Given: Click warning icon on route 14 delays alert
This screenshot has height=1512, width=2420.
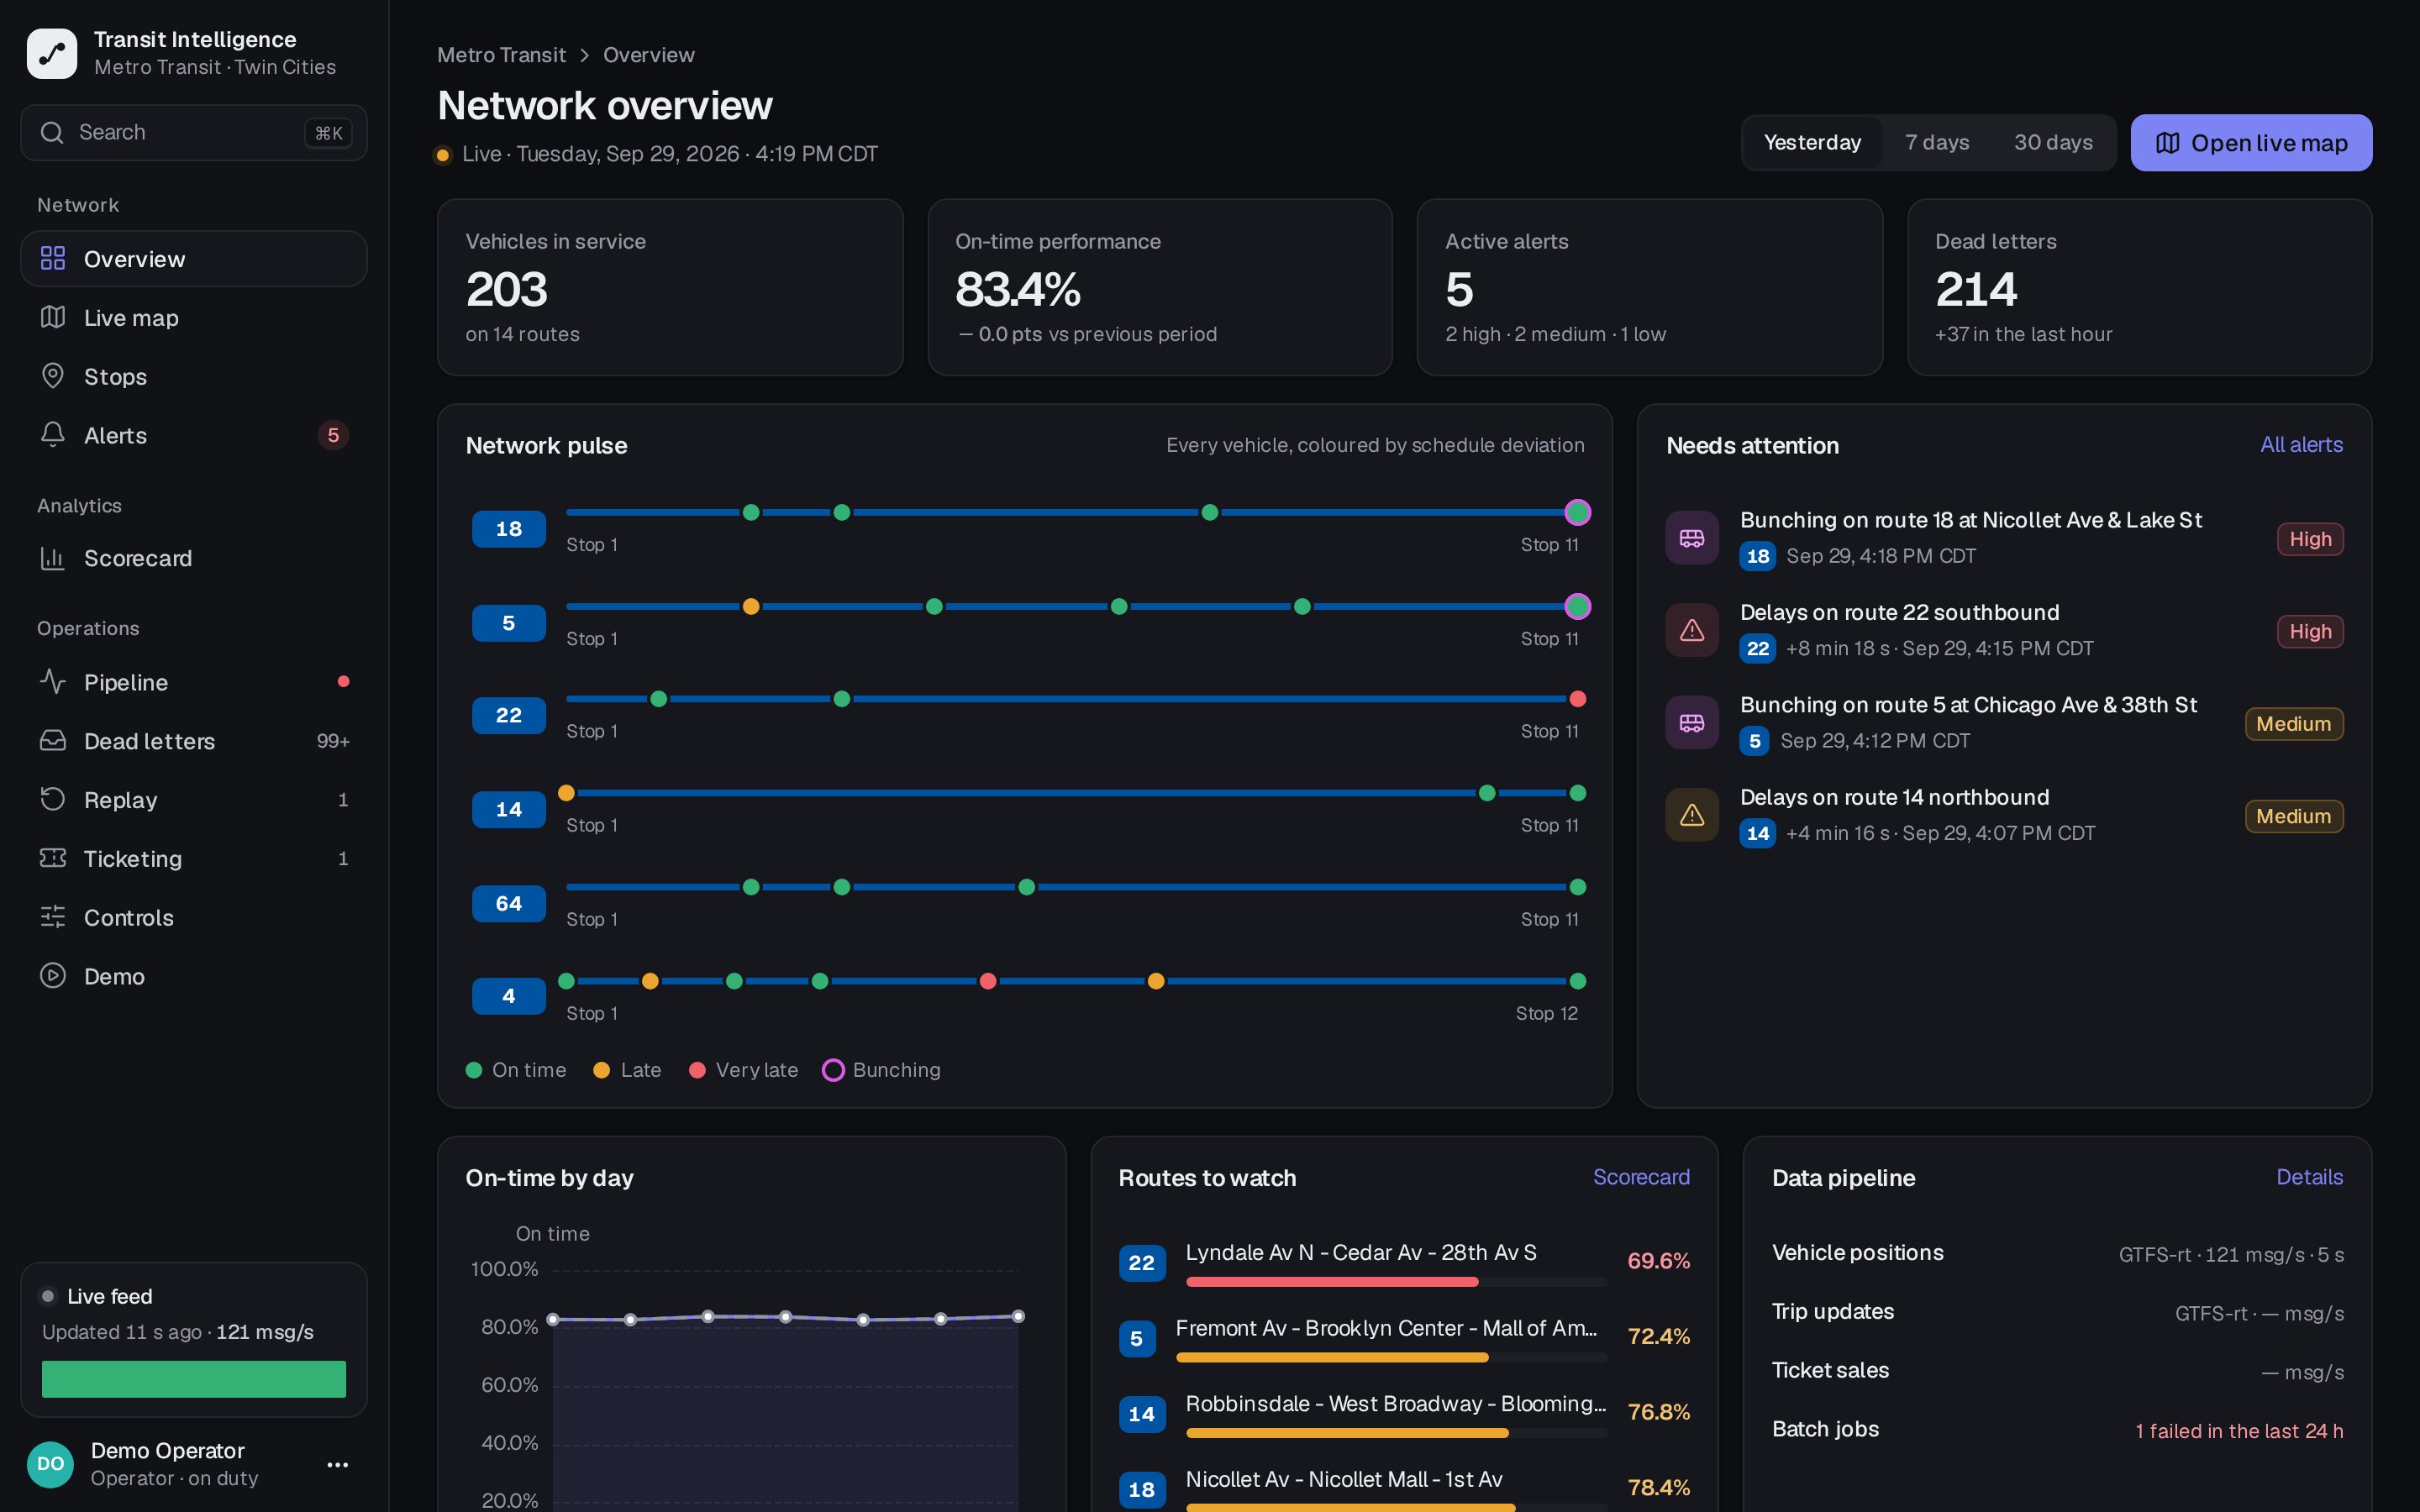Looking at the screenshot, I should (1692, 815).
